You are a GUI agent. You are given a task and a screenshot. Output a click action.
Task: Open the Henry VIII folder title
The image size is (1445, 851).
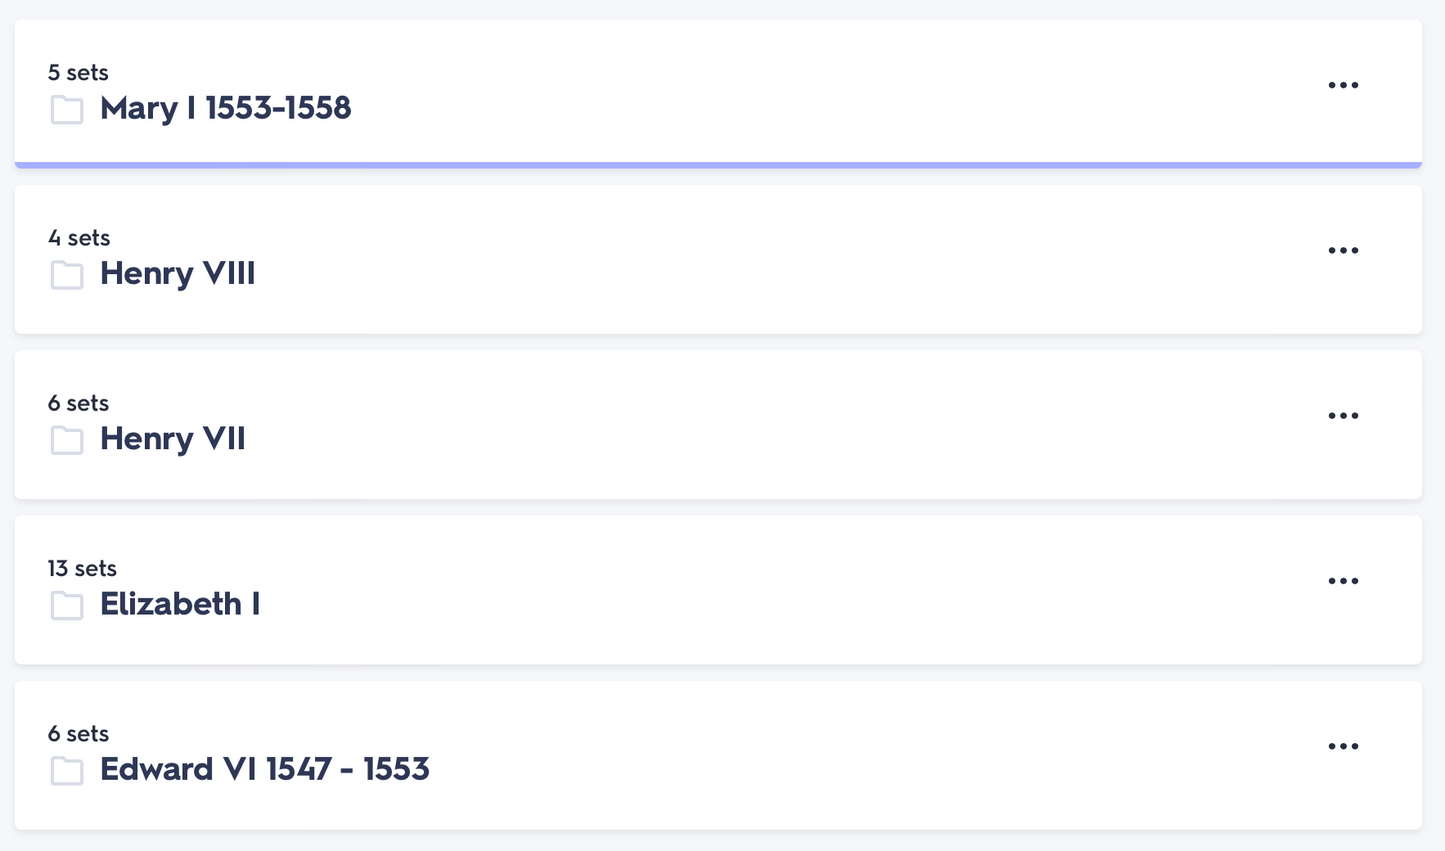177,273
